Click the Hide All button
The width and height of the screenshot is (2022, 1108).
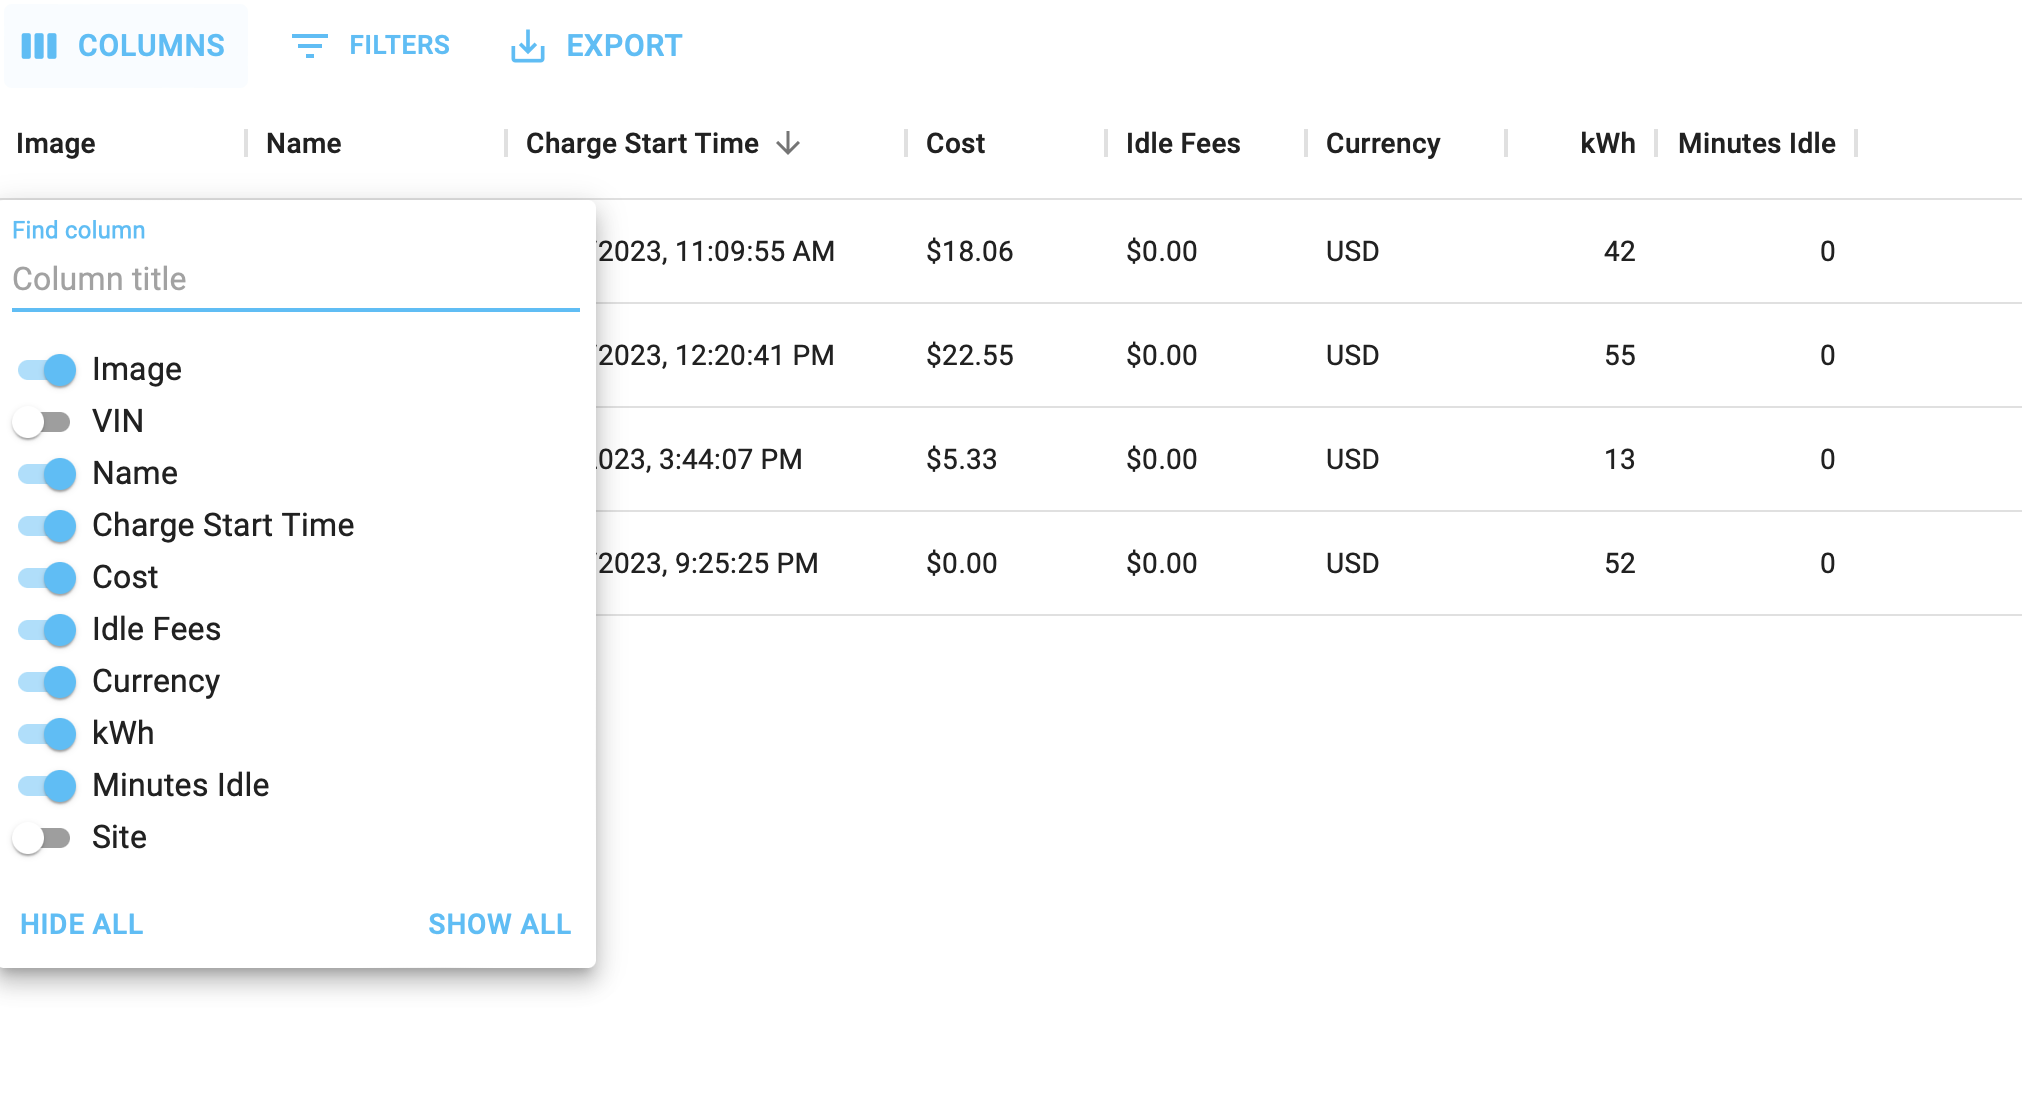click(82, 924)
